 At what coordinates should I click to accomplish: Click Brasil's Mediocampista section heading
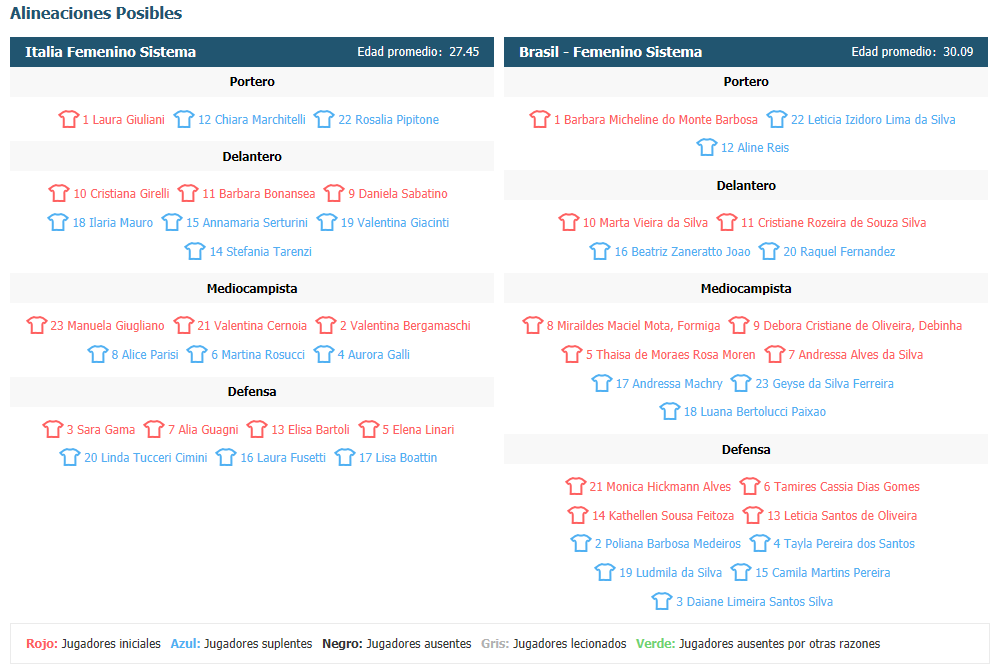746,289
